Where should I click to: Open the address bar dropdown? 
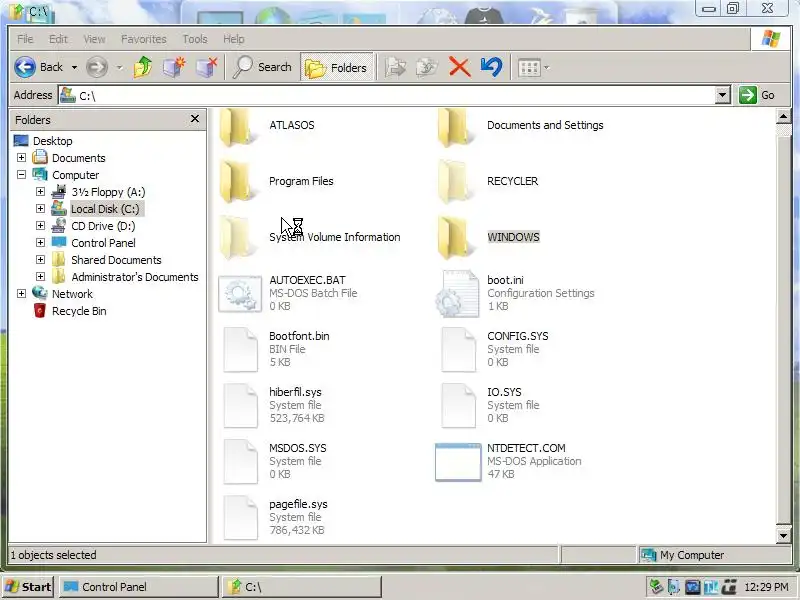[722, 95]
